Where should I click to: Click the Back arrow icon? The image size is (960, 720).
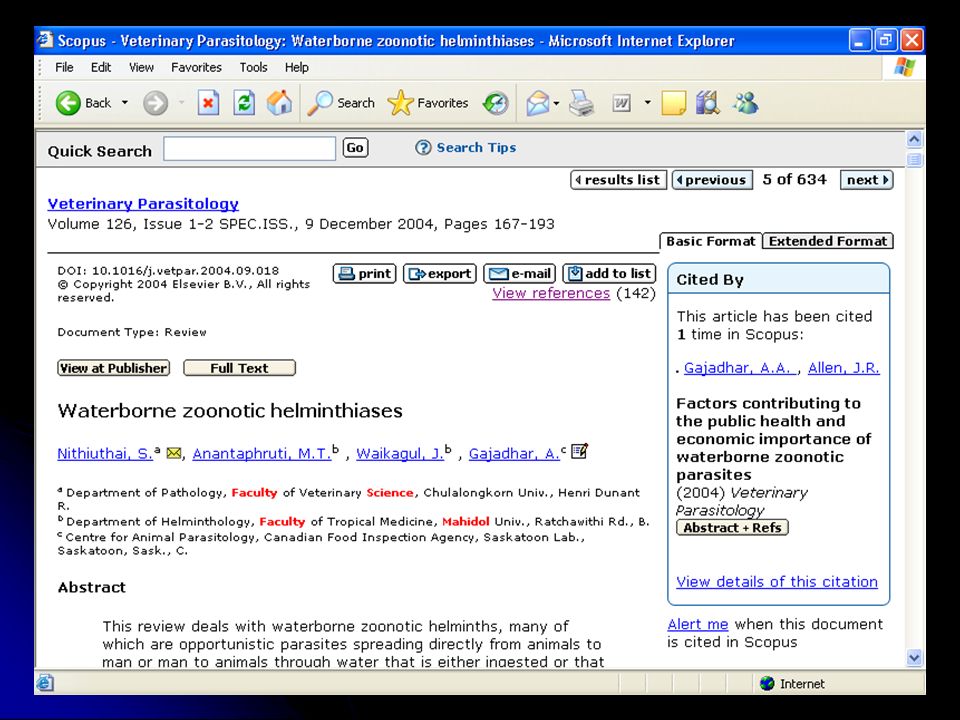pyautogui.click(x=69, y=103)
